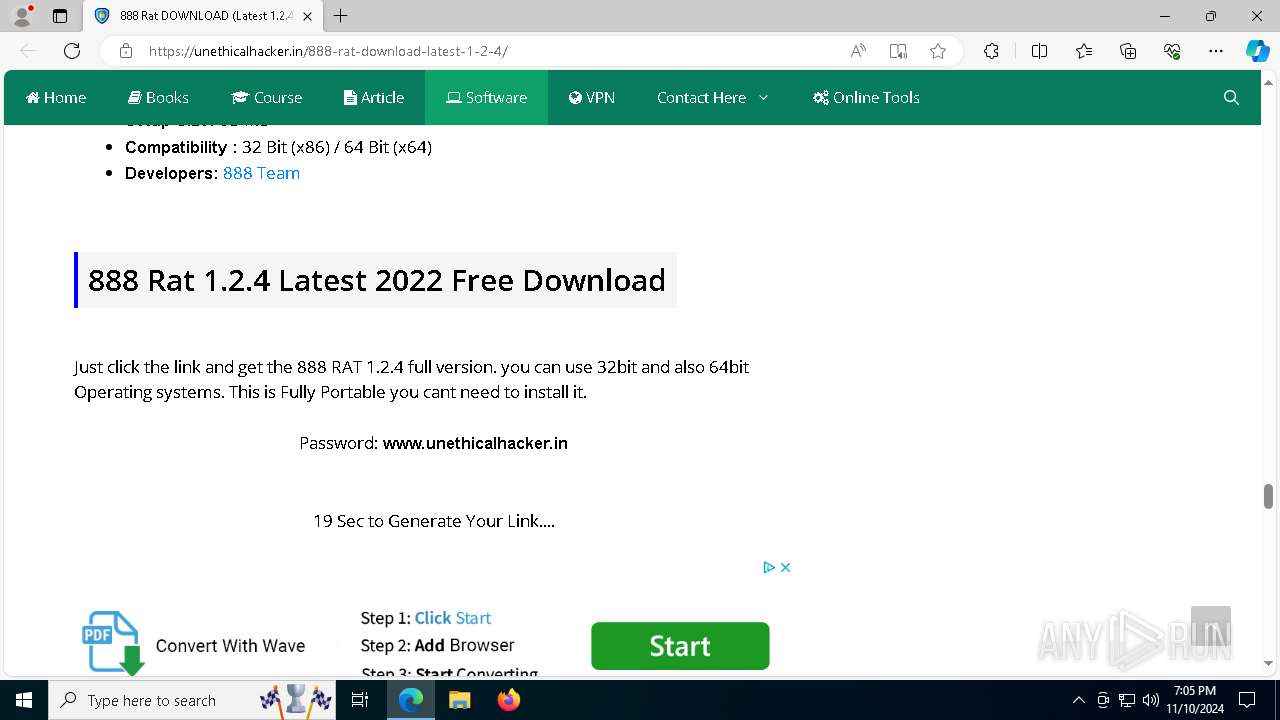This screenshot has width=1280, height=720.
Task: Click the Read aloud icon
Action: tap(858, 51)
